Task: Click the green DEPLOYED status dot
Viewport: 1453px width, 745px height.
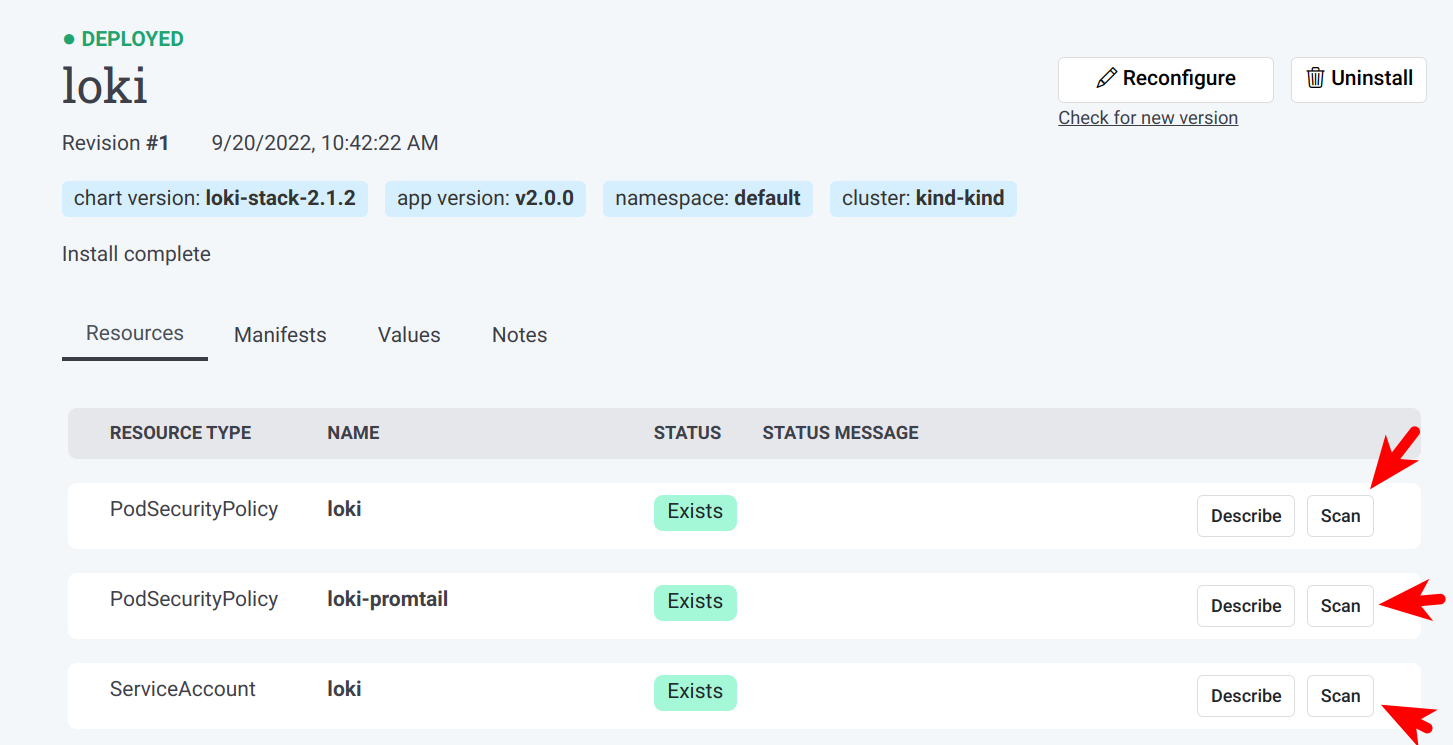Action: click(69, 40)
